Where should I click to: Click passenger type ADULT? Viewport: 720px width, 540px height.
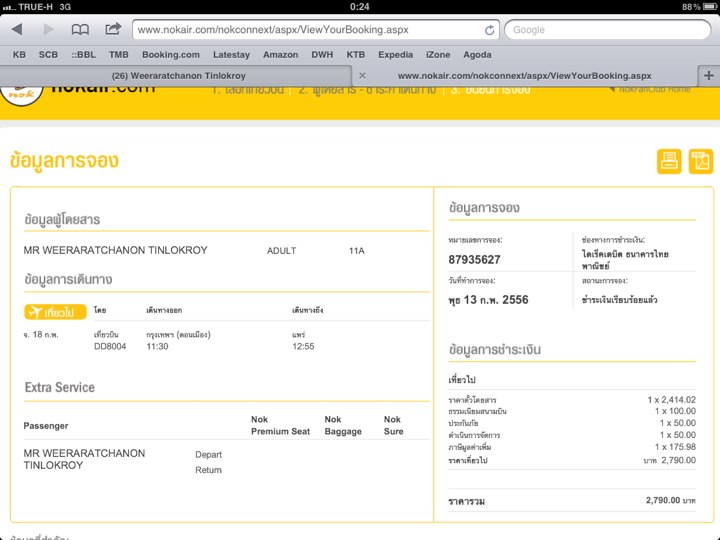281,251
